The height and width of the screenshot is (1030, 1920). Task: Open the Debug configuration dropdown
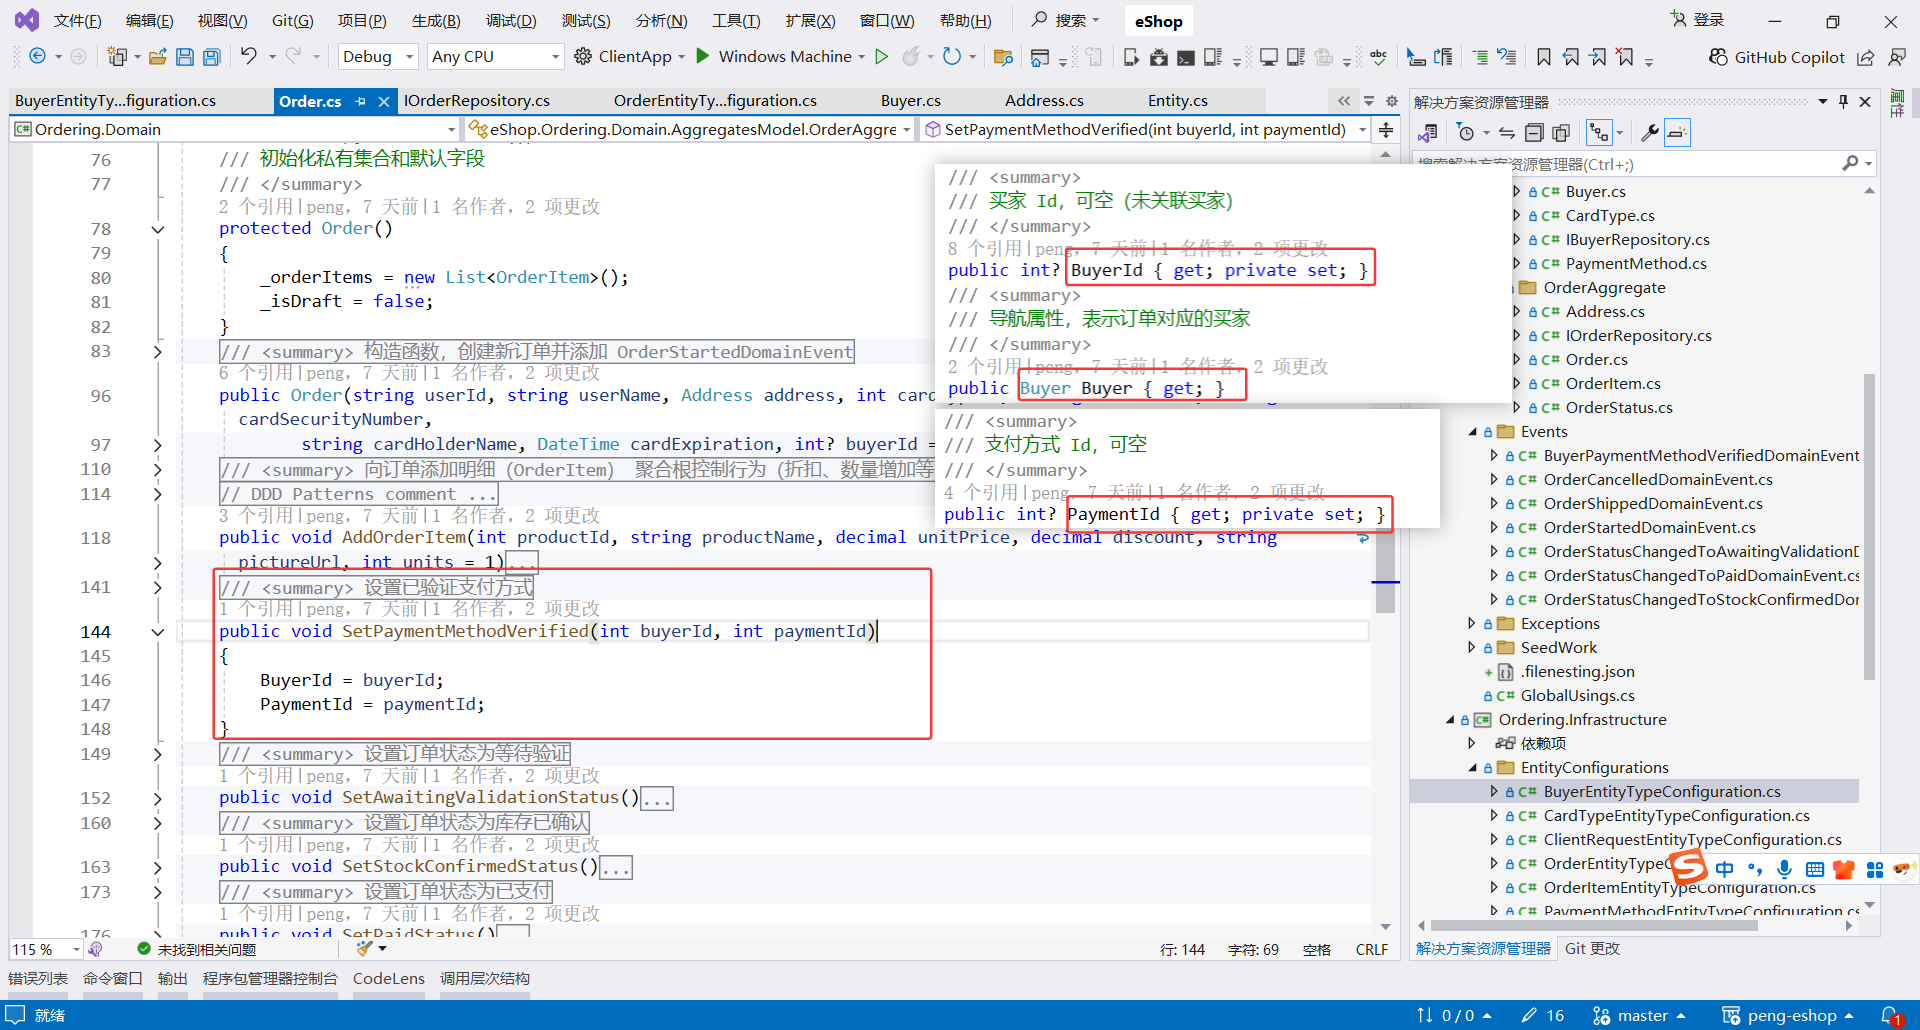pyautogui.click(x=378, y=57)
